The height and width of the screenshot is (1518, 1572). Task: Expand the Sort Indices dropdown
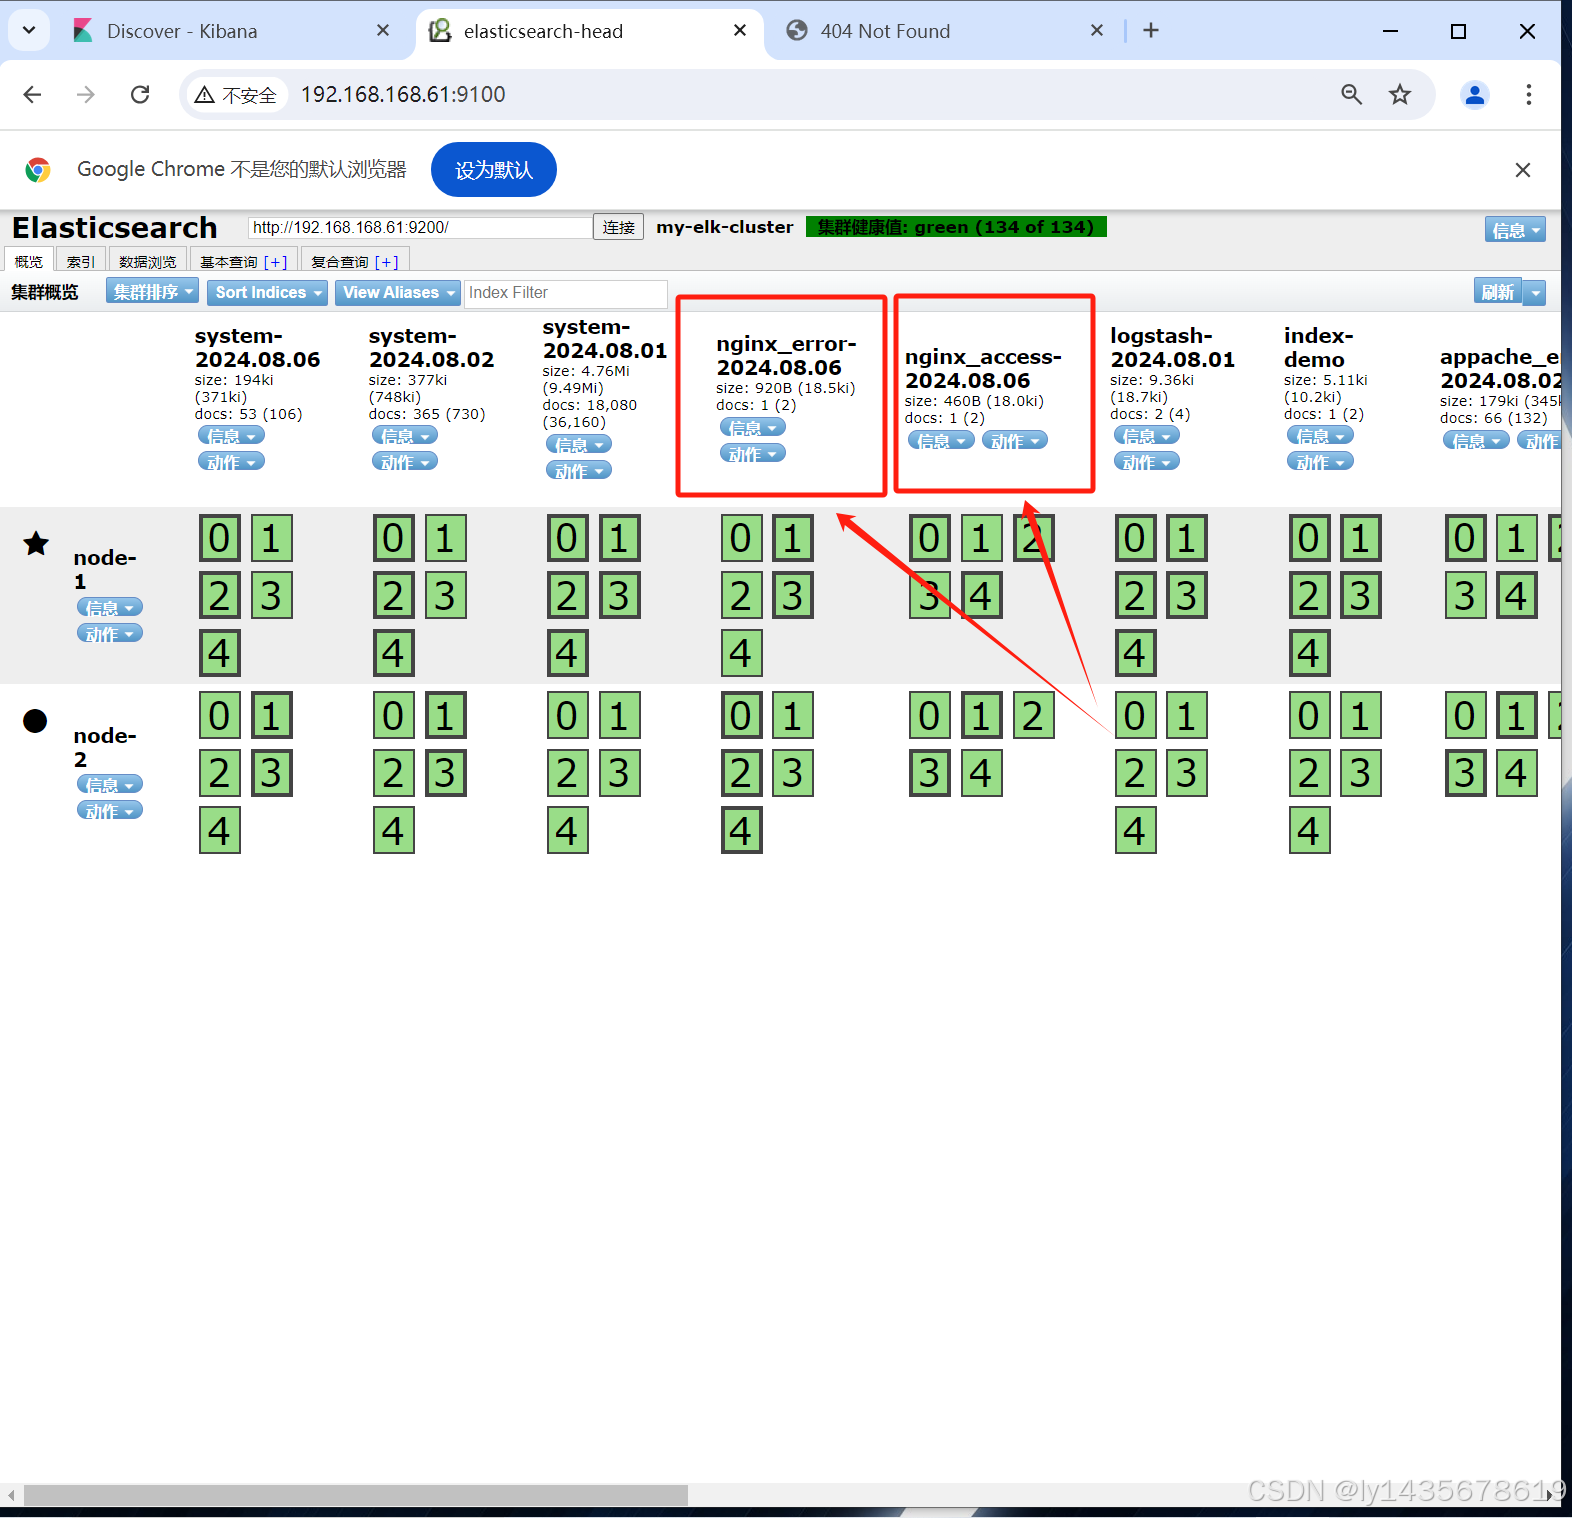click(x=268, y=292)
